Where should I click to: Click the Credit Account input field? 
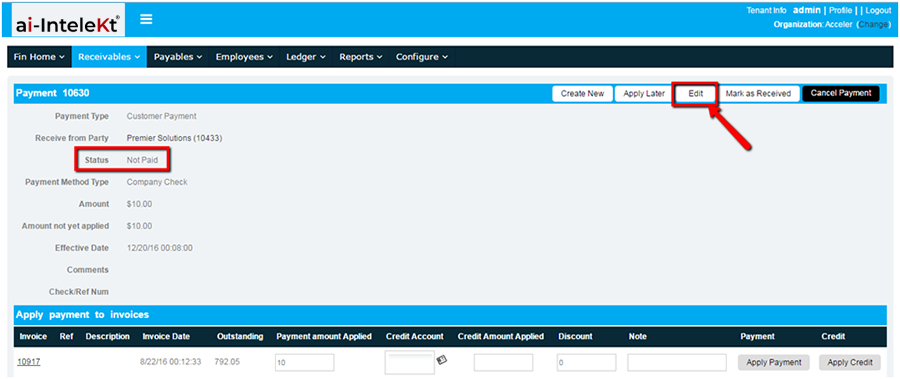pyautogui.click(x=410, y=362)
